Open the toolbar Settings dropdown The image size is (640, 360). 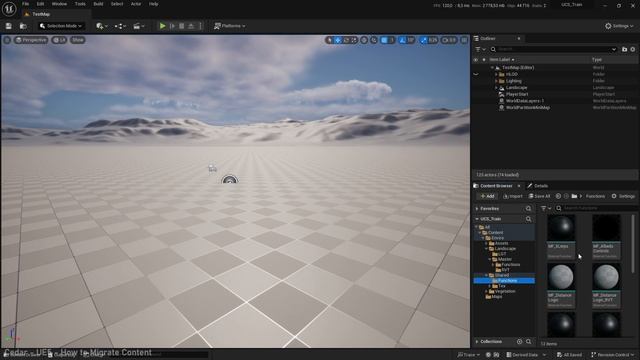click(x=619, y=26)
